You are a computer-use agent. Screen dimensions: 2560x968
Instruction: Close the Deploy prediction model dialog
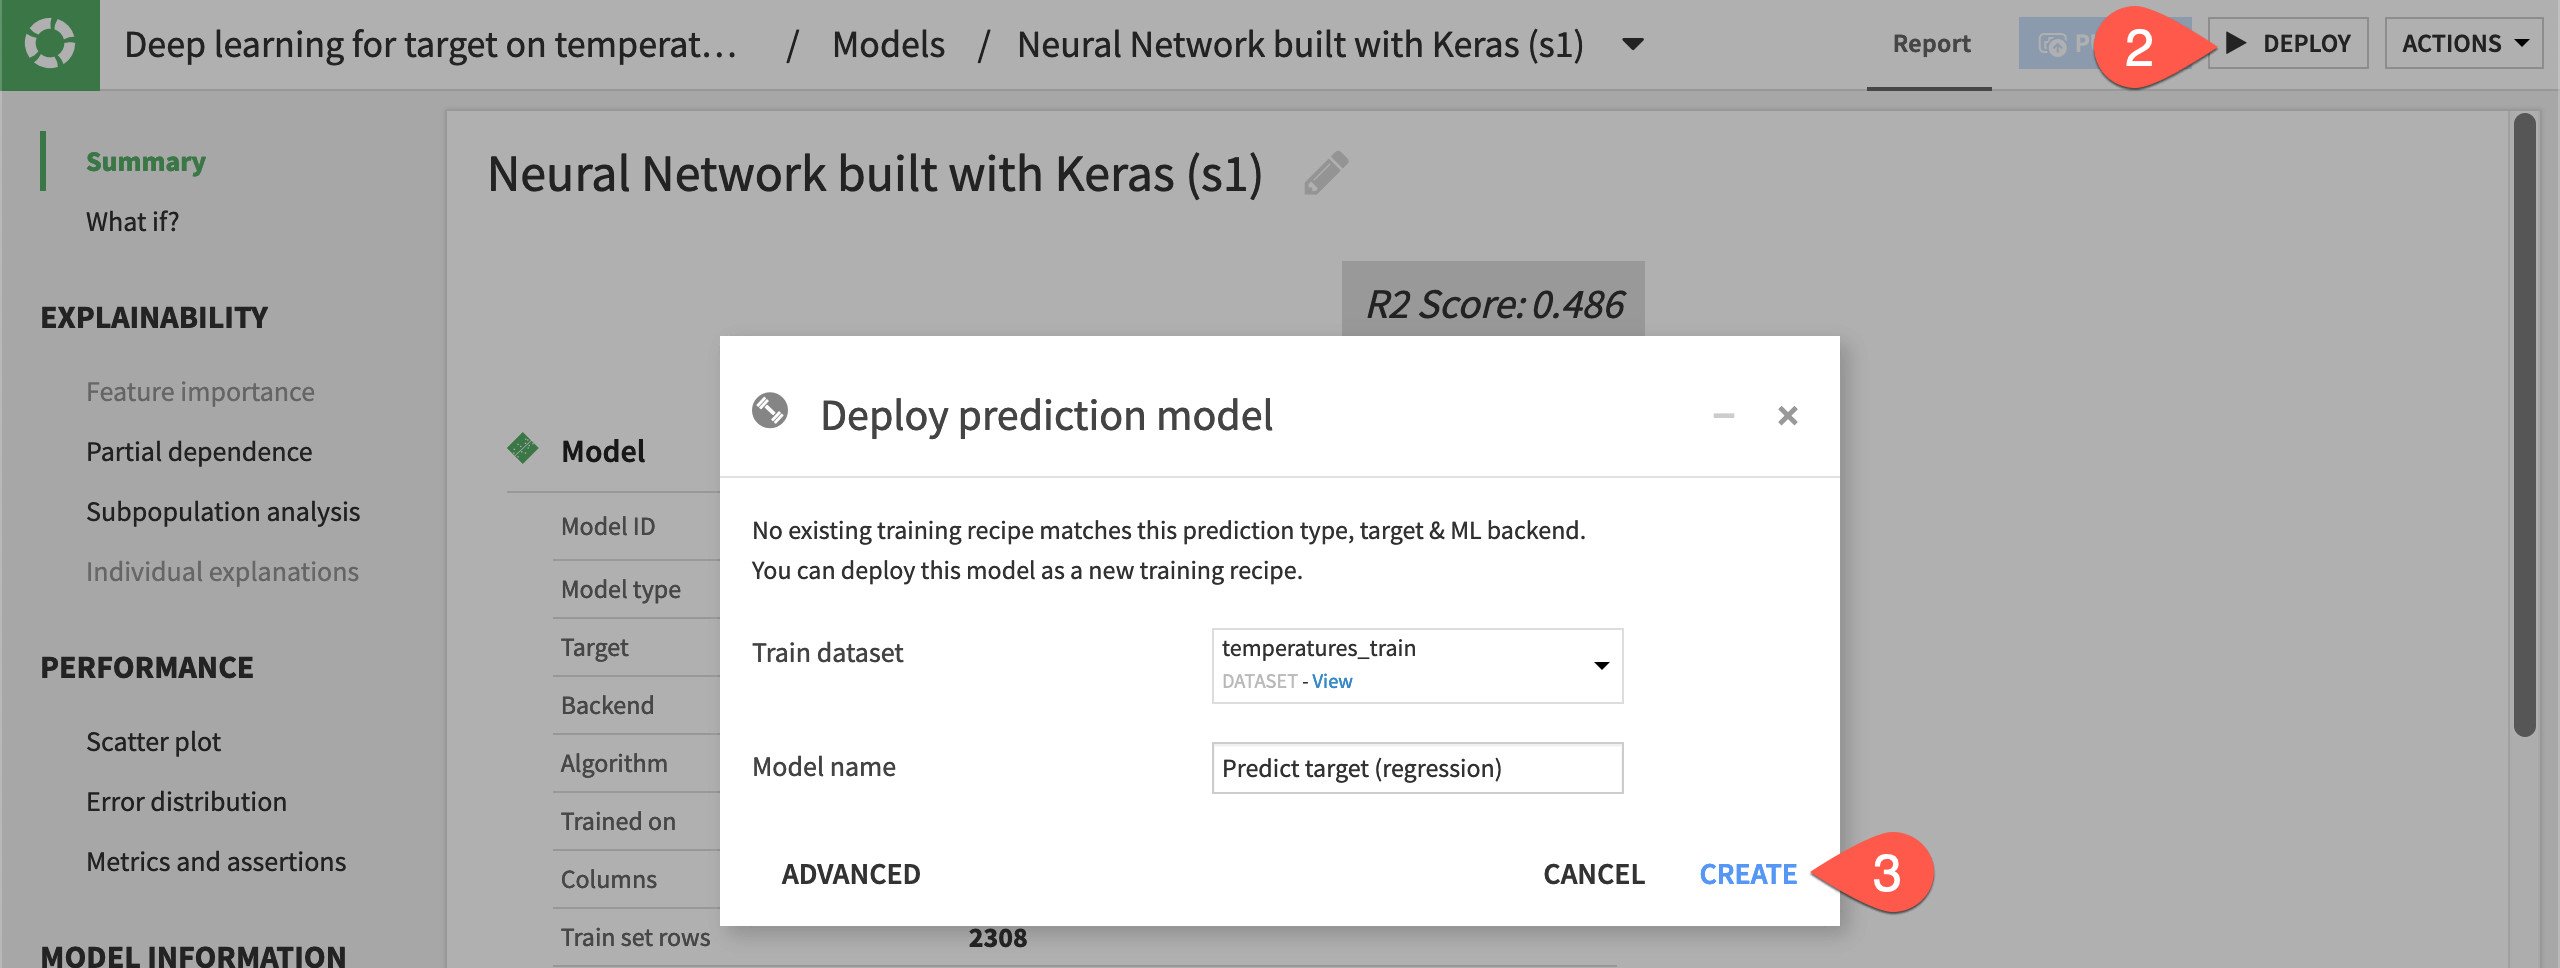pyautogui.click(x=1789, y=415)
